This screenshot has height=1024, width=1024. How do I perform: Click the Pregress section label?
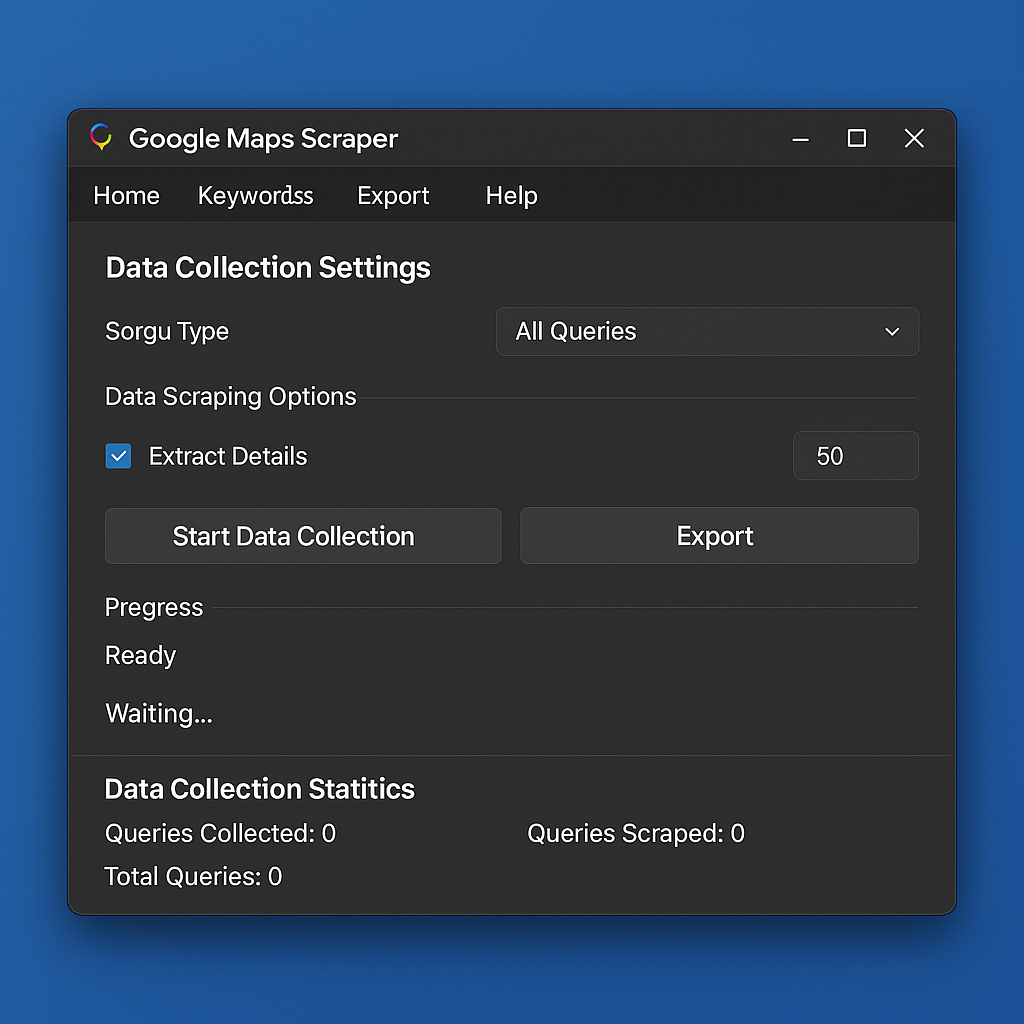[154, 607]
